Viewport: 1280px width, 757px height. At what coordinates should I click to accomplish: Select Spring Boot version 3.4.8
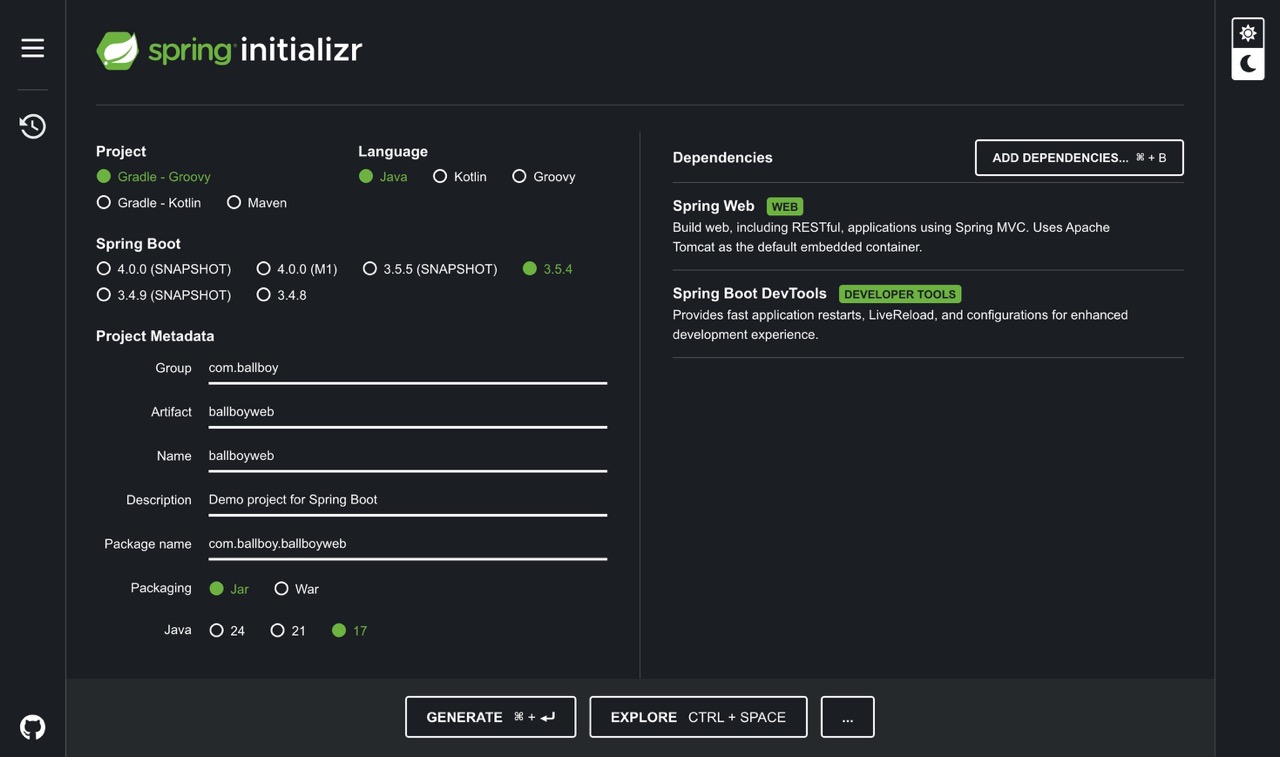pos(264,295)
